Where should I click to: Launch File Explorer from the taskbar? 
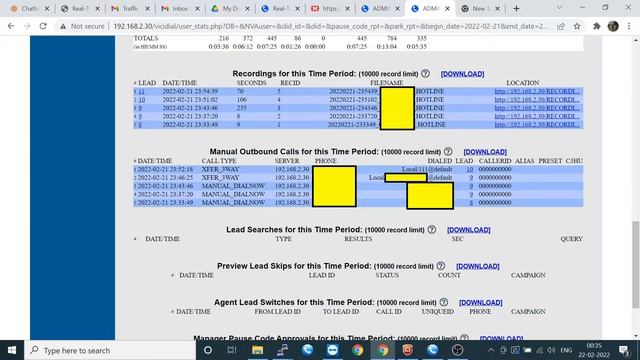tap(257, 350)
